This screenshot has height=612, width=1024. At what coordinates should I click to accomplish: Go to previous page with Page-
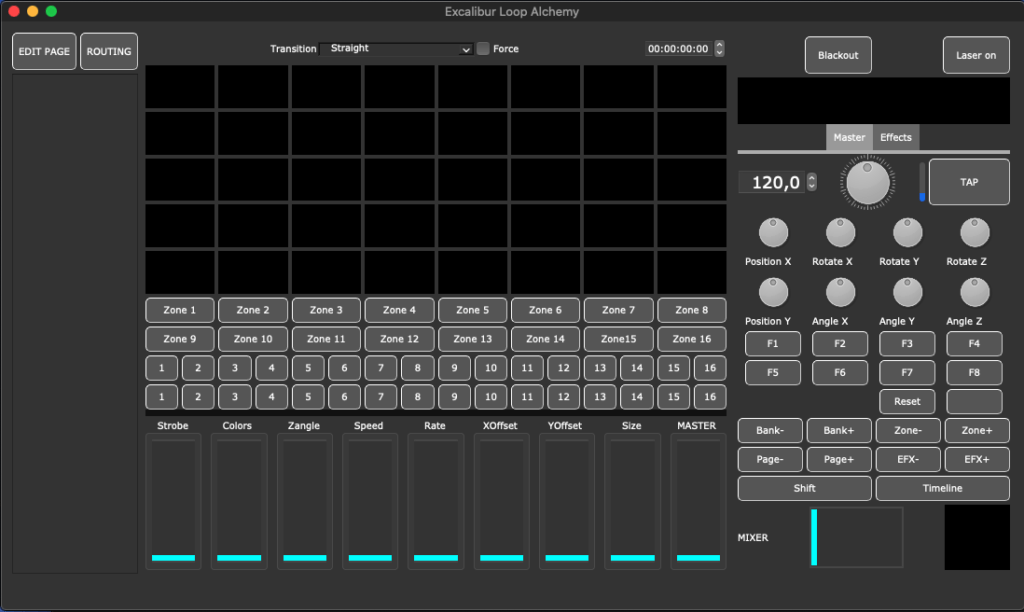(770, 459)
